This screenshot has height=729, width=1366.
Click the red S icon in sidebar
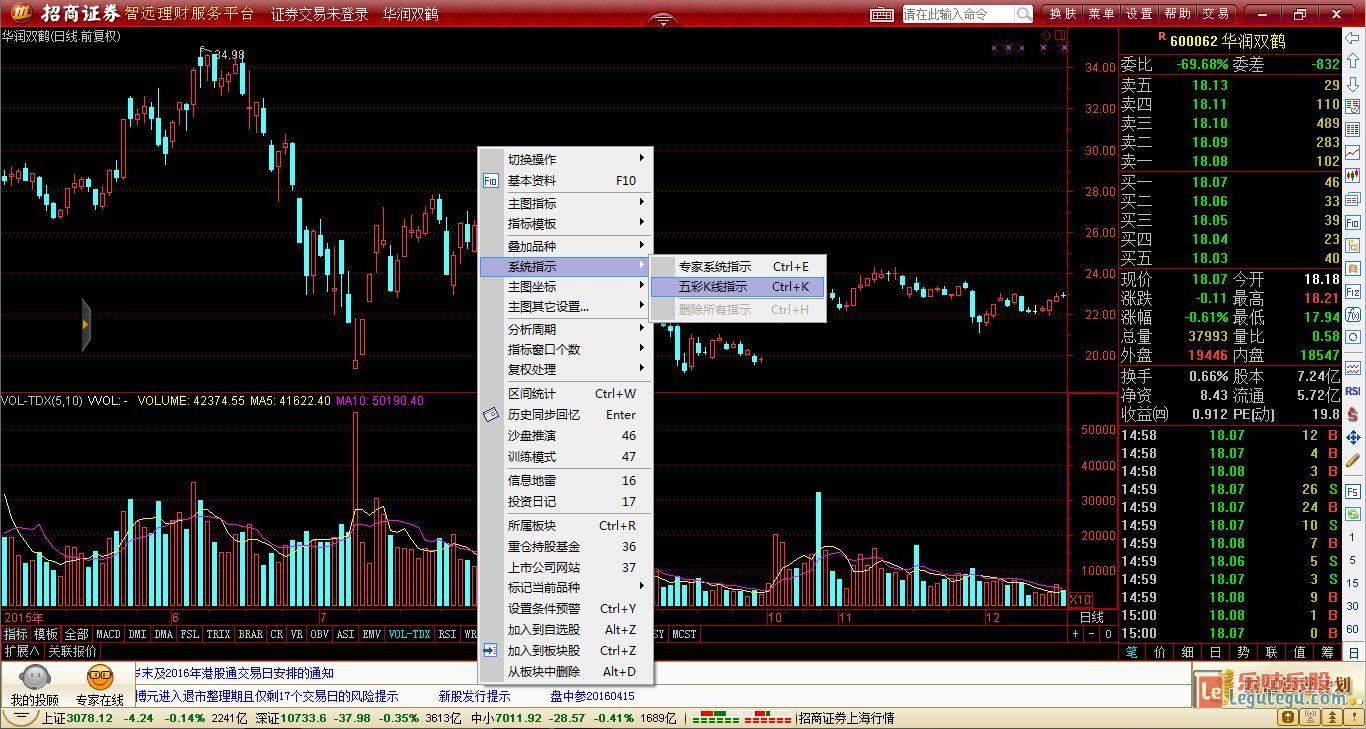click(1352, 414)
